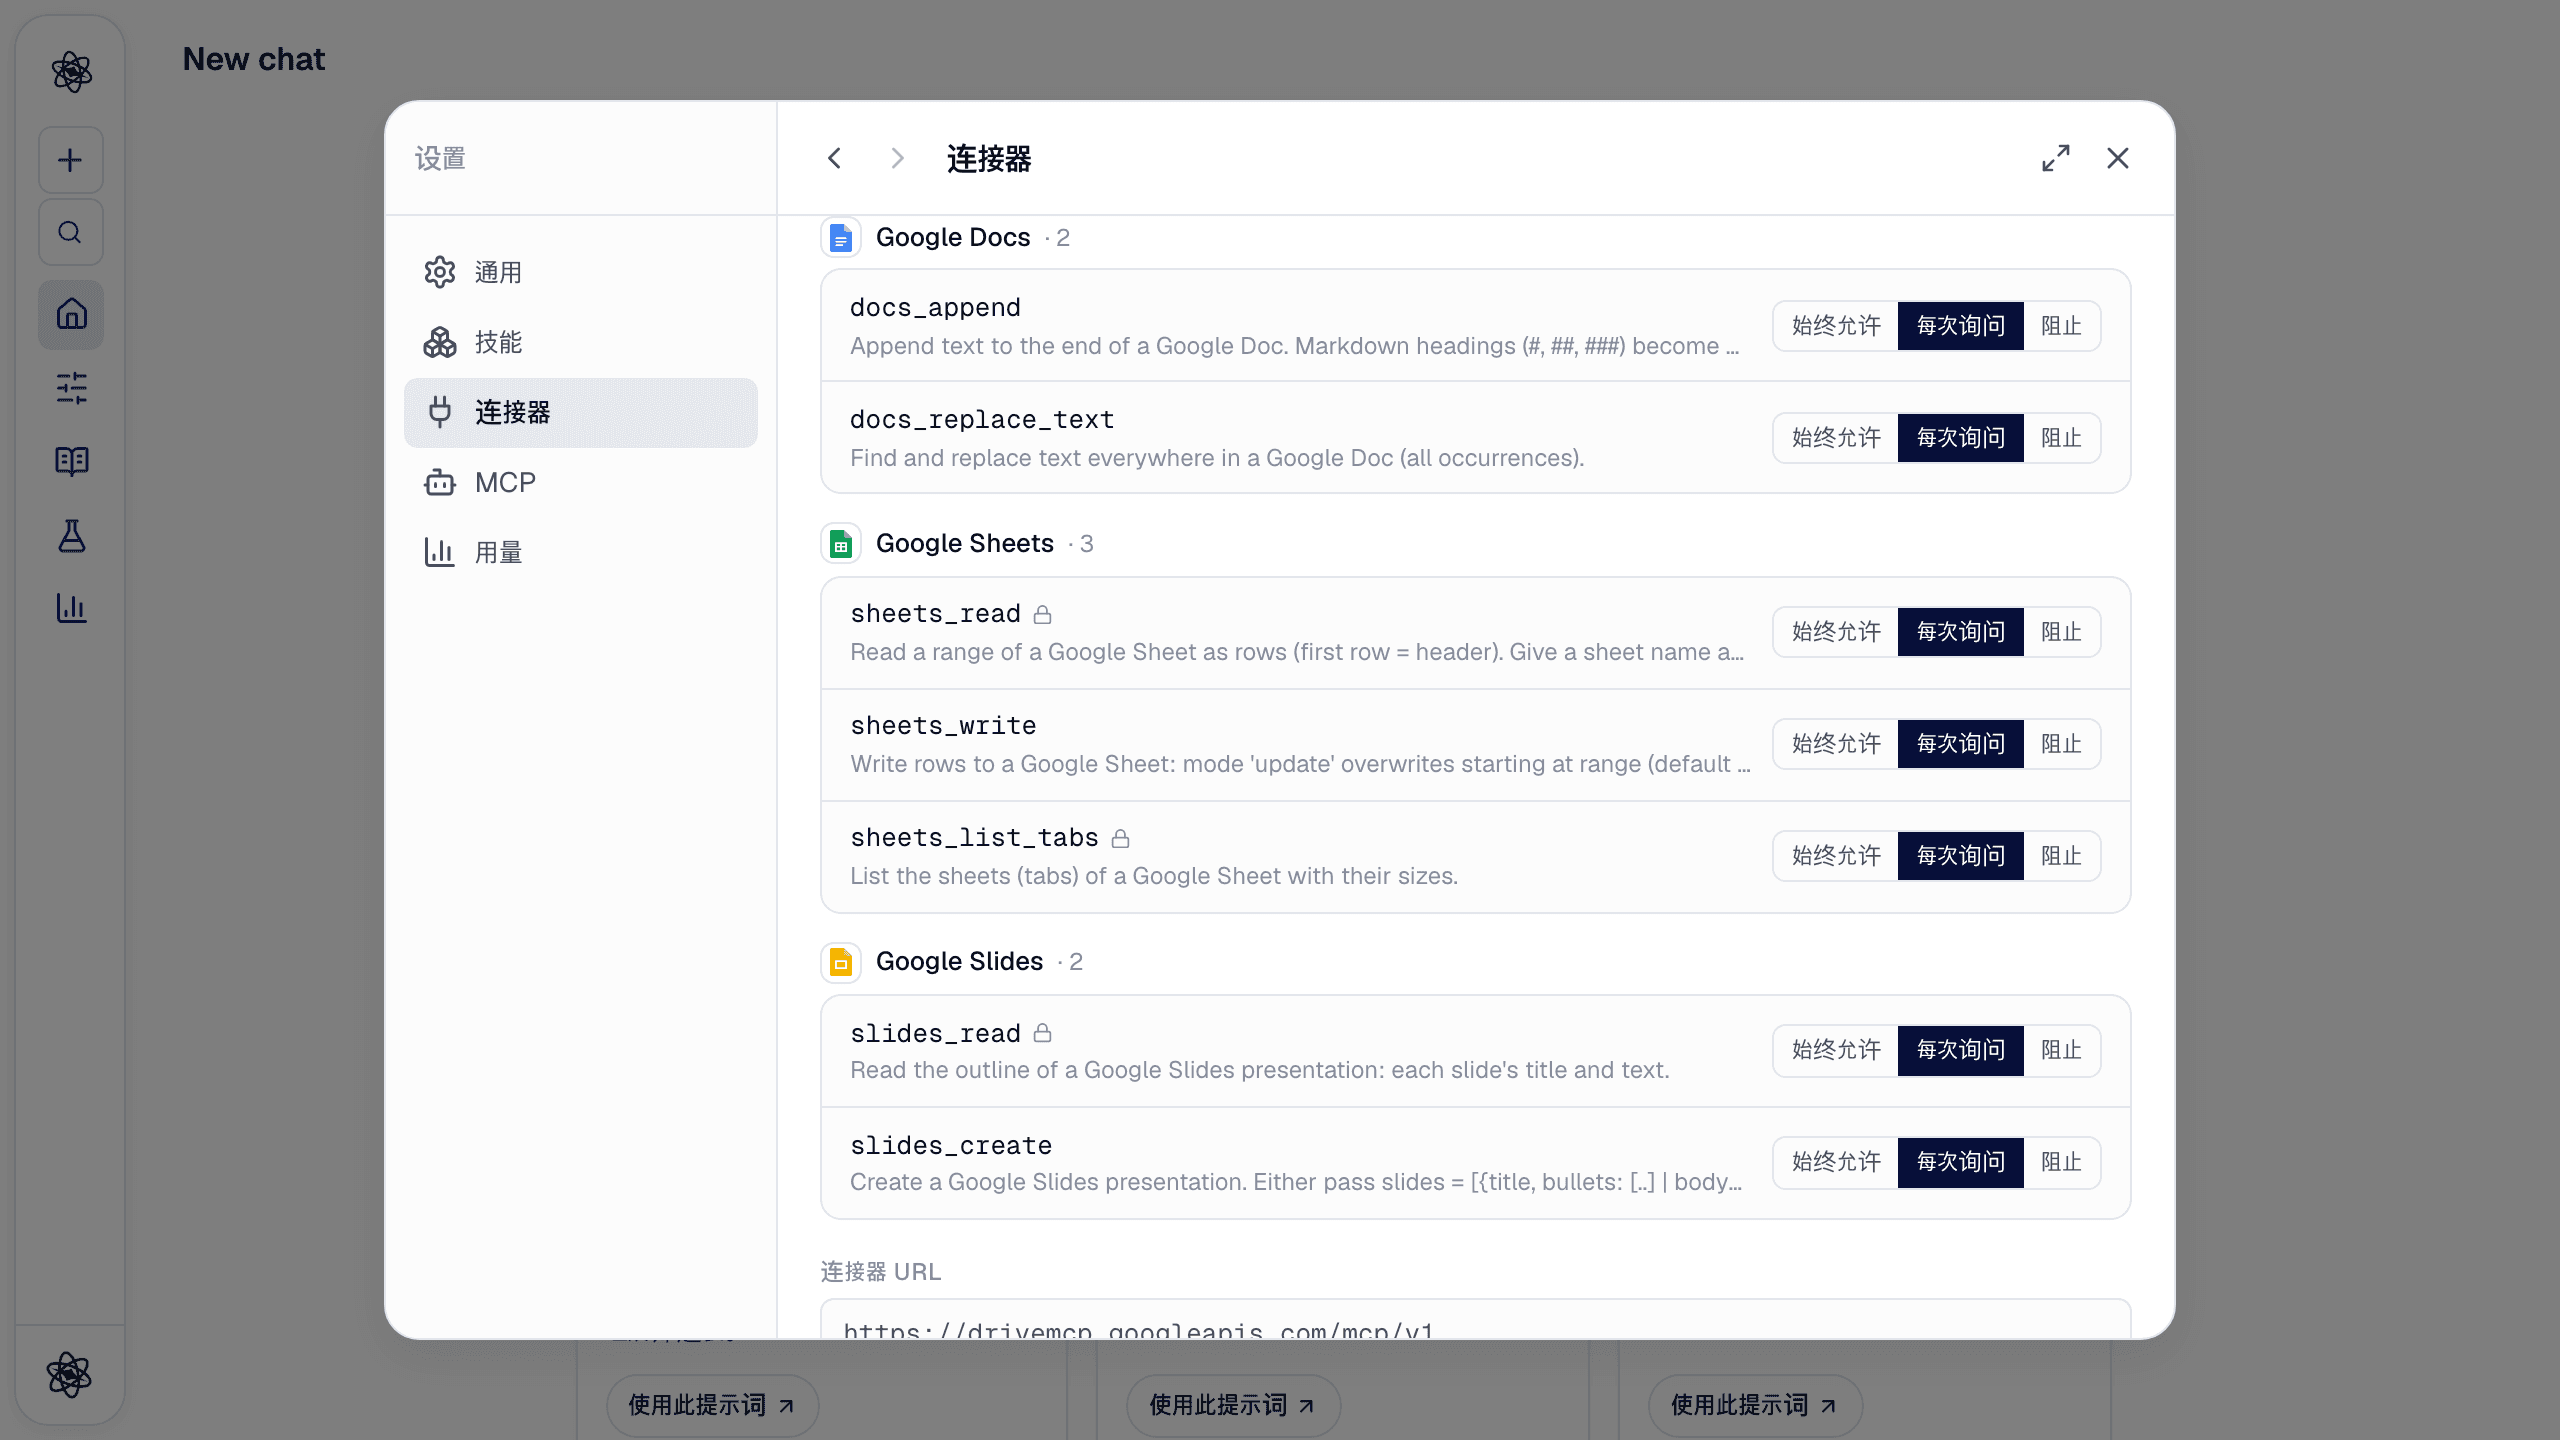The width and height of the screenshot is (2560, 1440).
Task: Set docs_append to 始终允许
Action: 1836,326
